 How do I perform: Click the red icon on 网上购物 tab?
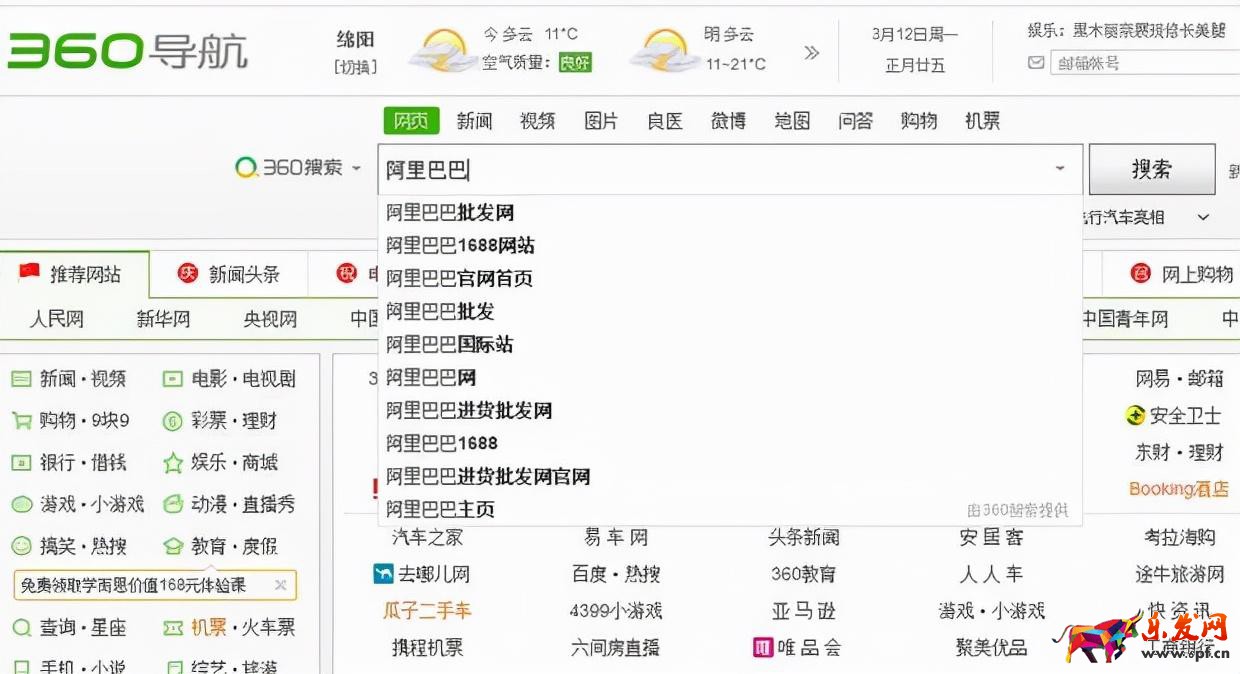click(x=1140, y=273)
